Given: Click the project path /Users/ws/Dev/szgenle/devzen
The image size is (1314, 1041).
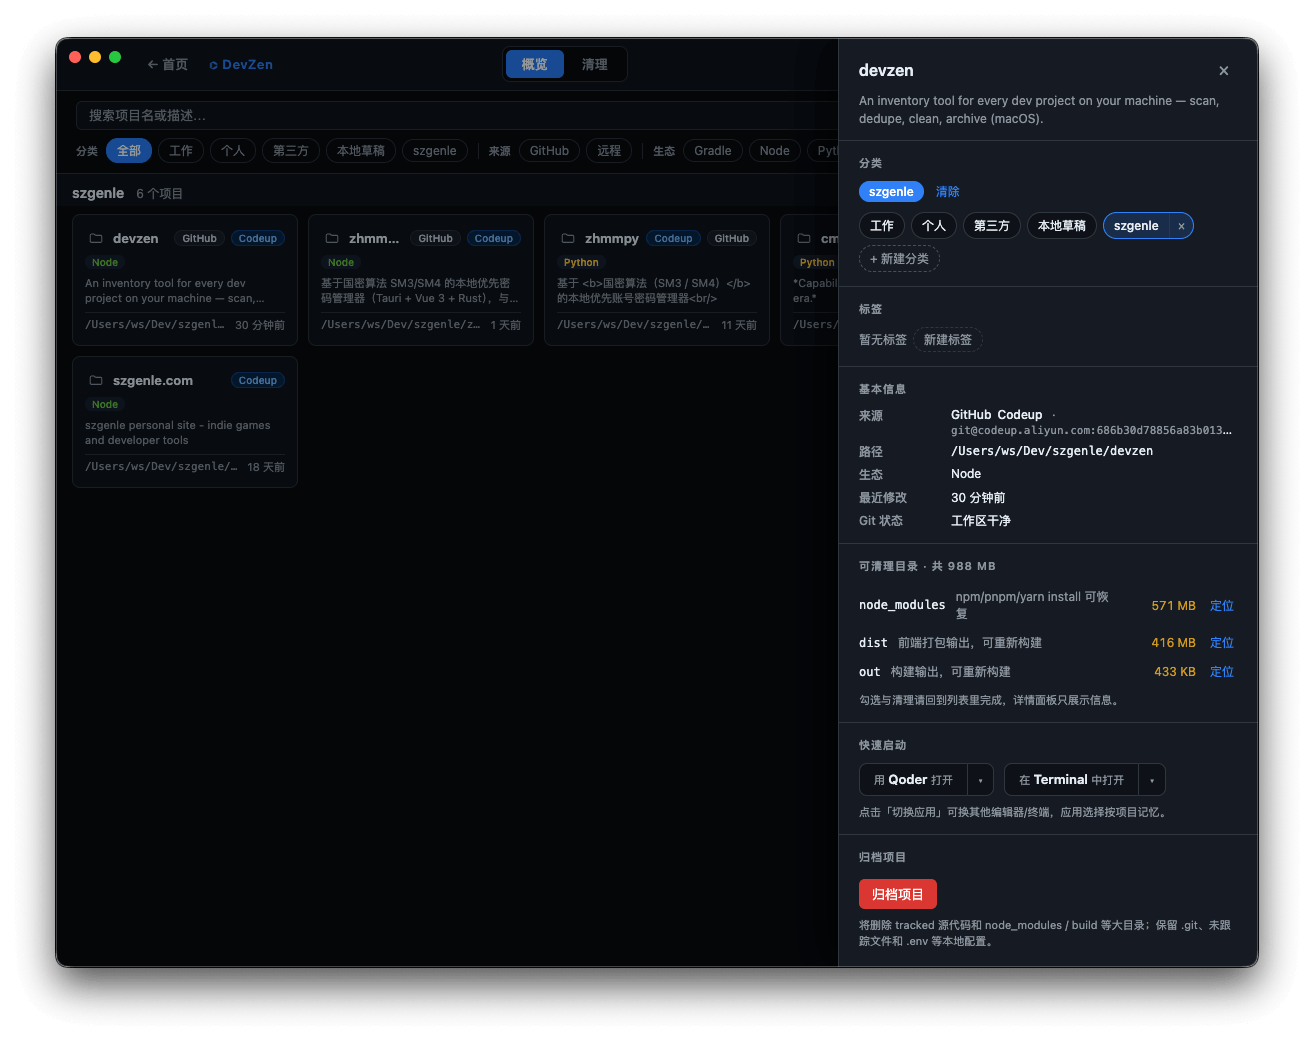Looking at the screenshot, I should point(1052,451).
